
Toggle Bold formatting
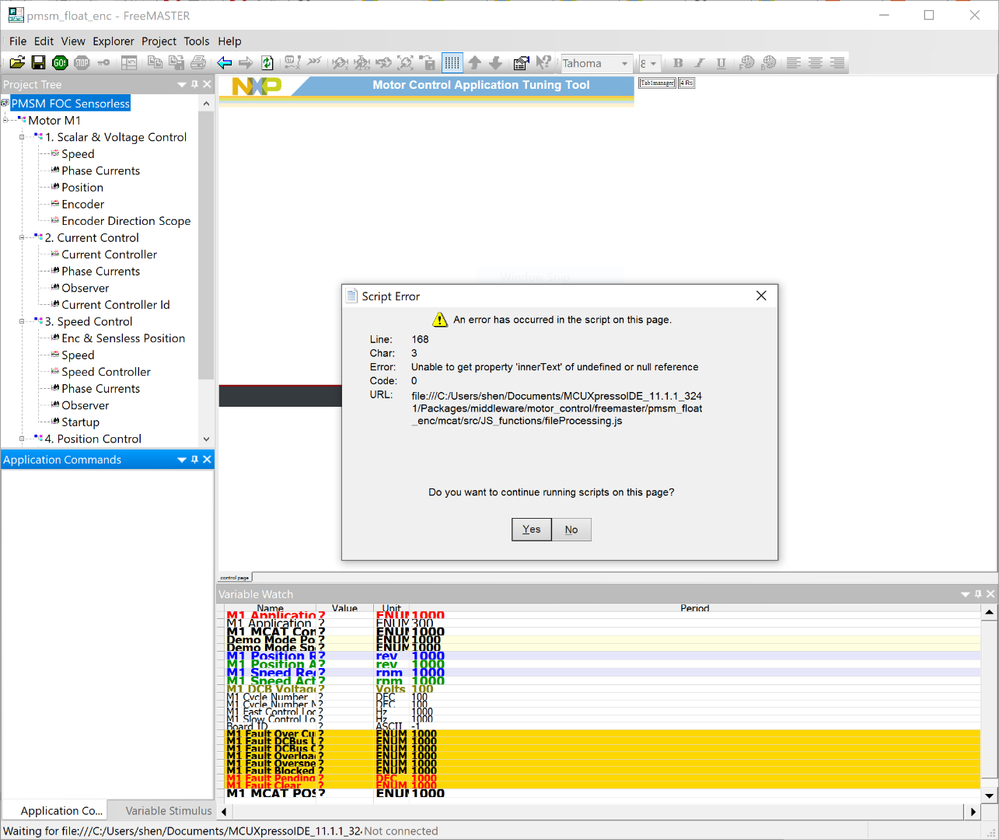678,62
